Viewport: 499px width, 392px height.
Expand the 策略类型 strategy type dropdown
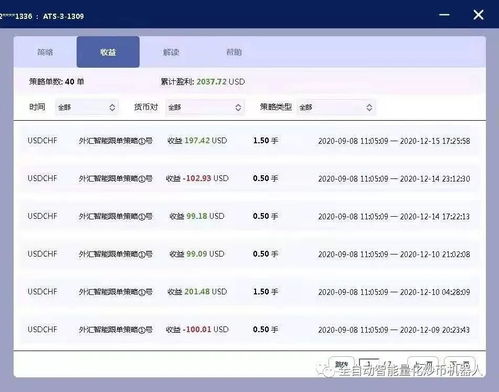pos(336,107)
